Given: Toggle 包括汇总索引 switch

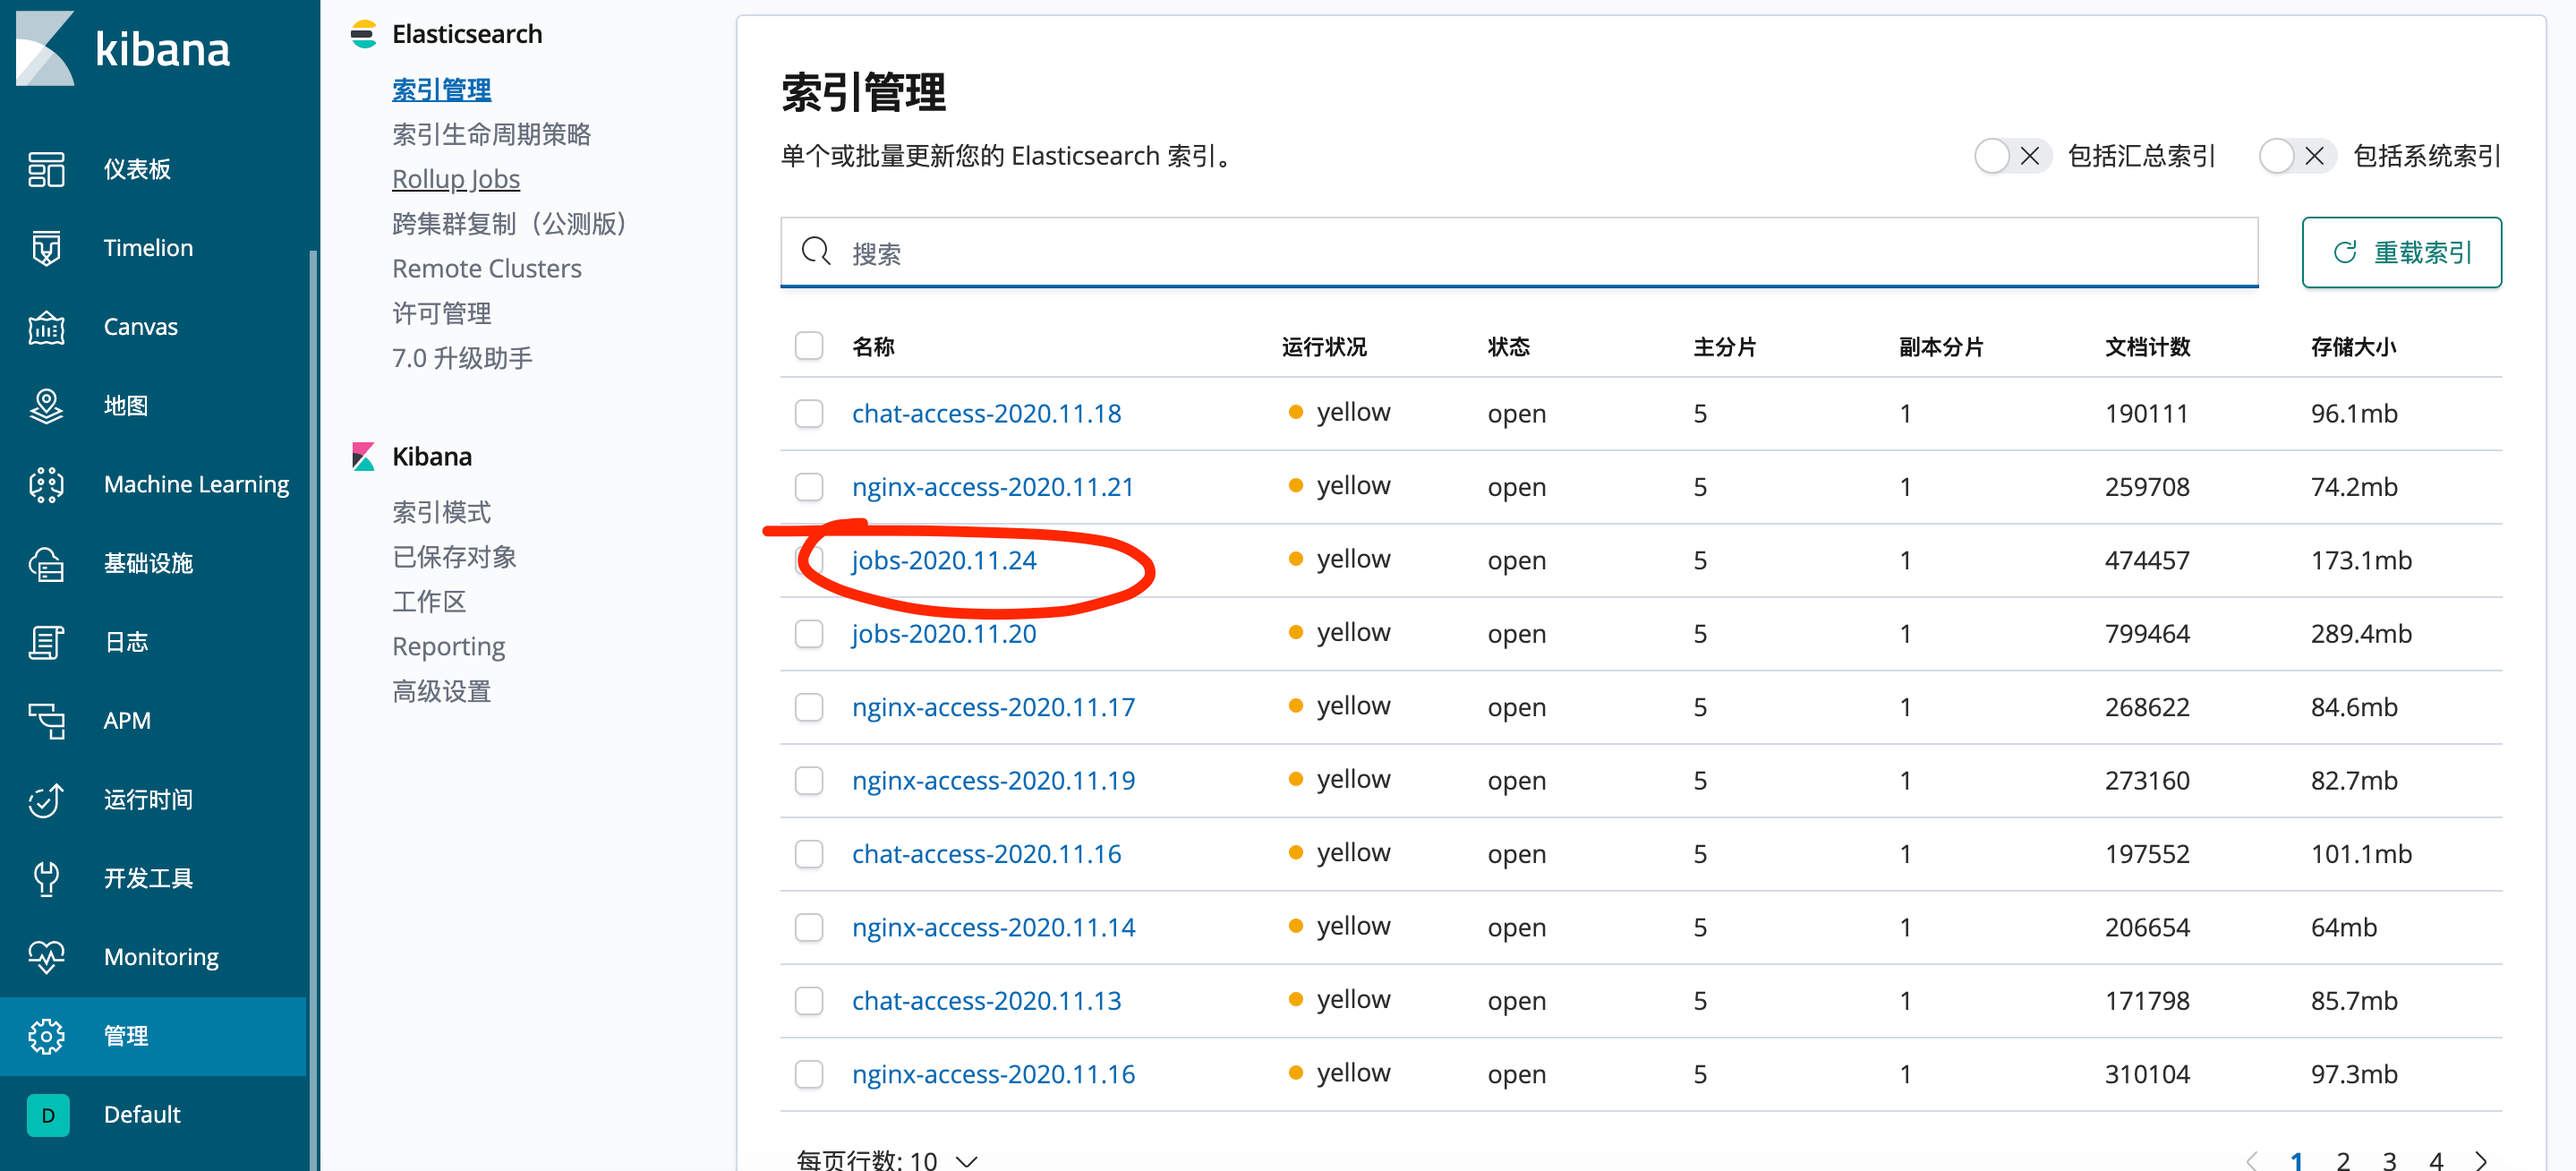Looking at the screenshot, I should click(2012, 156).
